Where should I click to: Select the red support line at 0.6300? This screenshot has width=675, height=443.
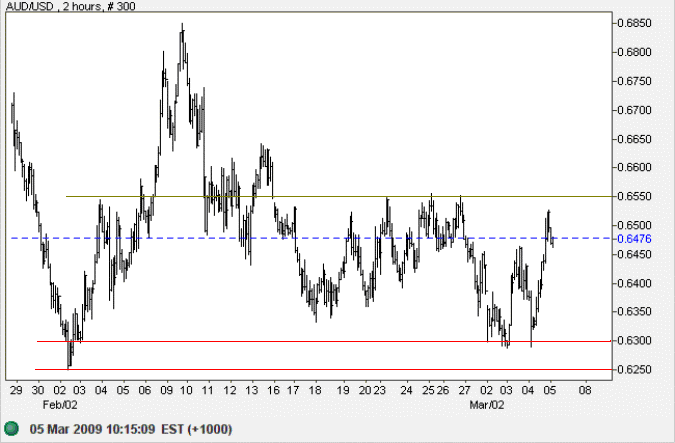pyautogui.click(x=324, y=341)
